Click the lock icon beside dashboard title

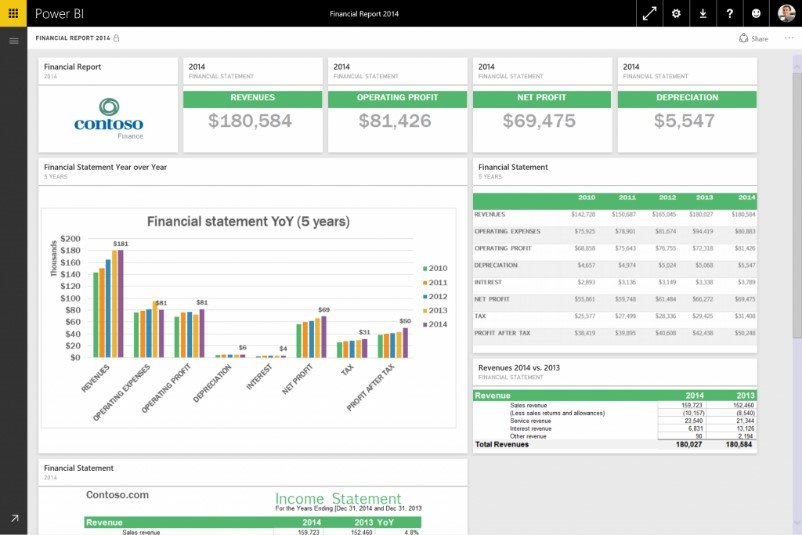(117, 38)
